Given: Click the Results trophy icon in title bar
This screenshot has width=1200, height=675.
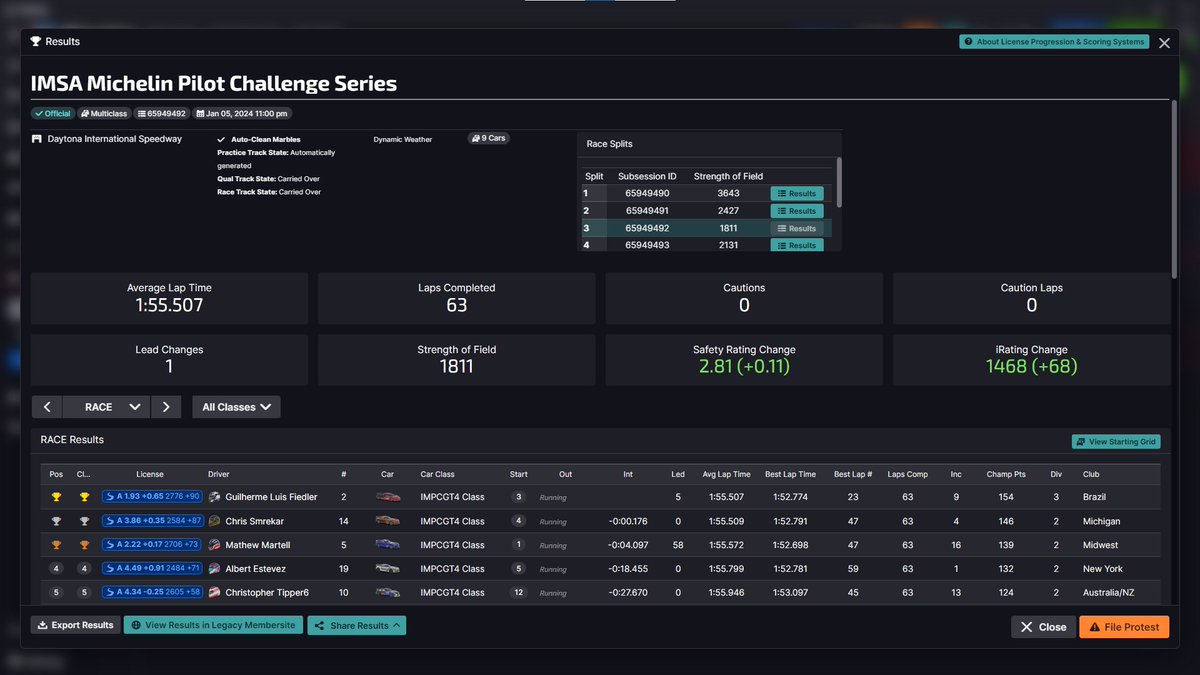Looking at the screenshot, I should pyautogui.click(x=36, y=42).
